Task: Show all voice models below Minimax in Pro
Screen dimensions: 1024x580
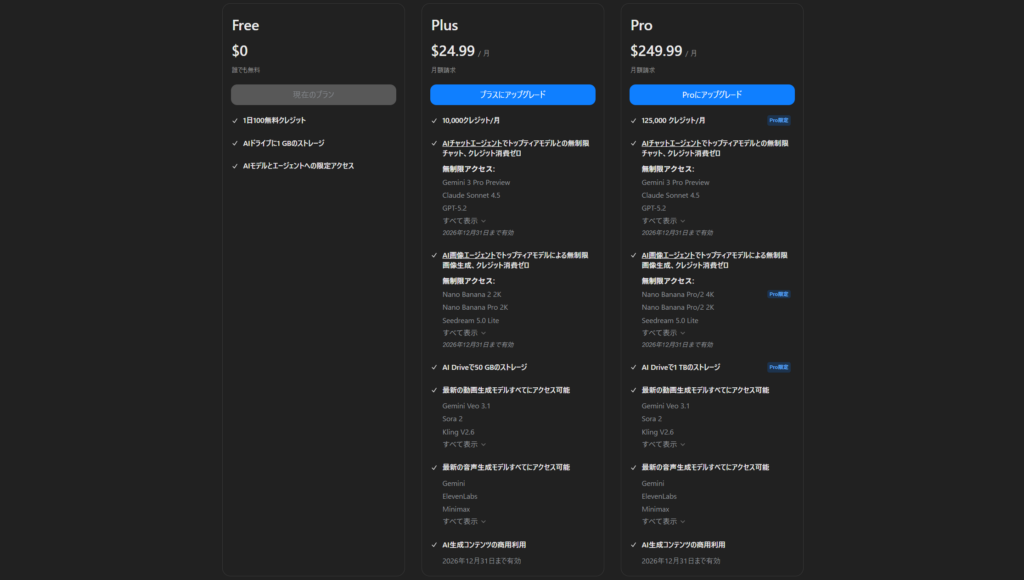Action: click(x=663, y=521)
